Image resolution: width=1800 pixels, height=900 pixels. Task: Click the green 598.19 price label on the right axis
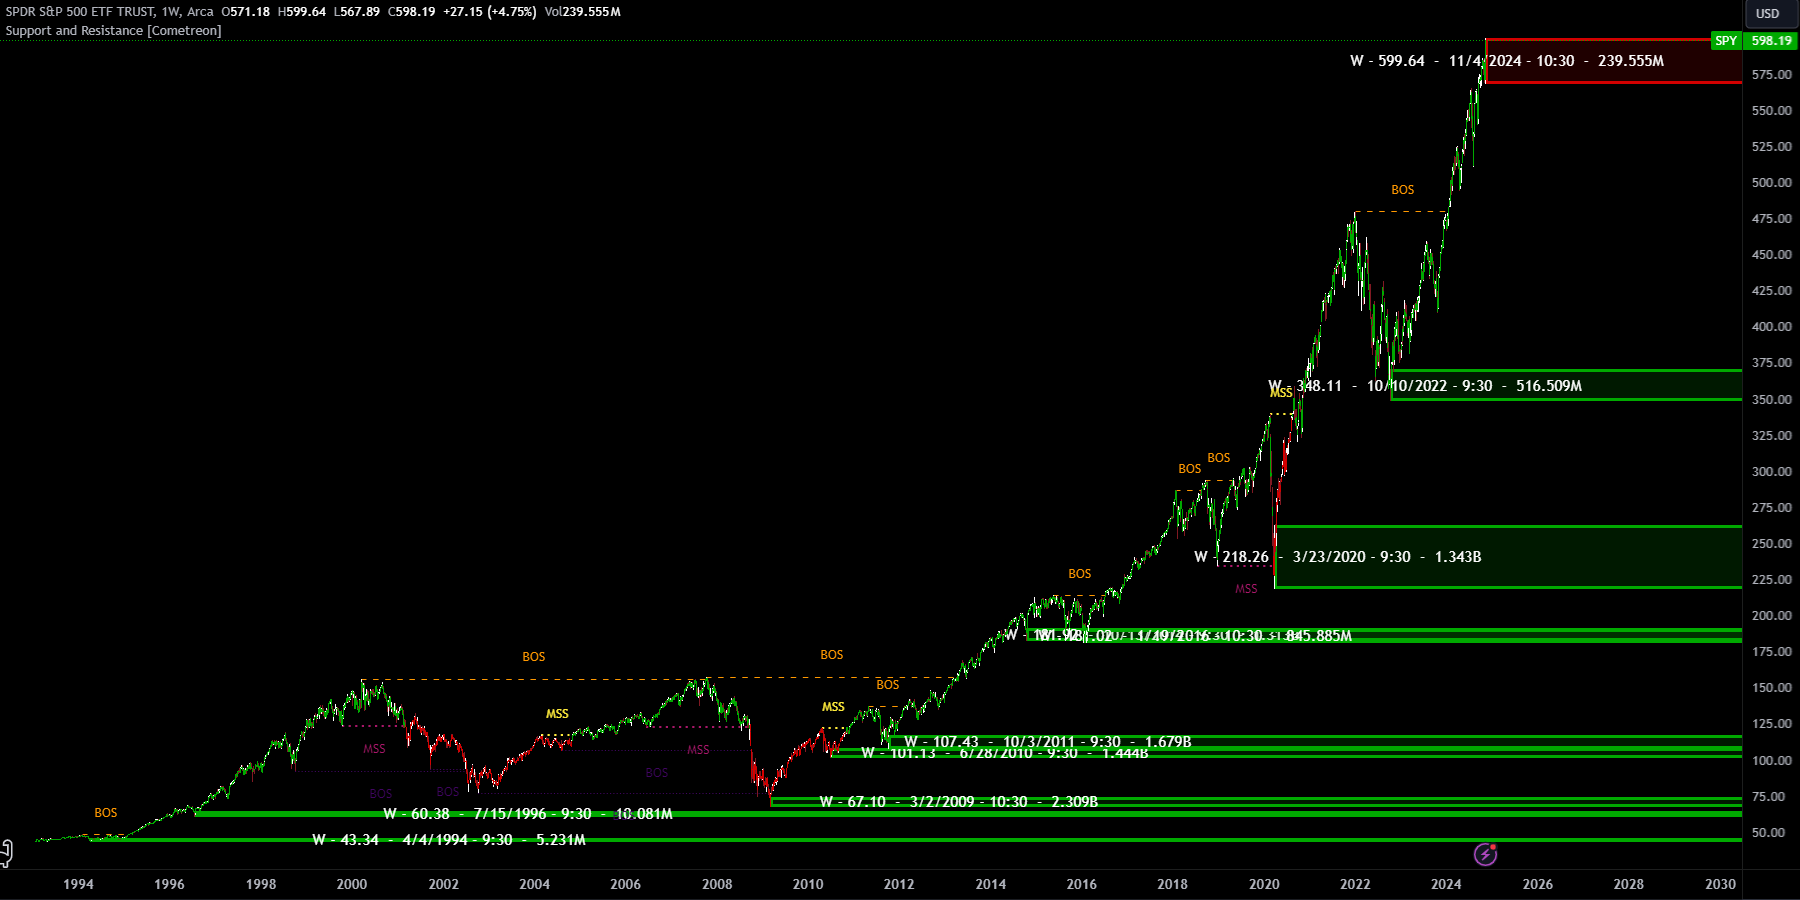tap(1768, 41)
